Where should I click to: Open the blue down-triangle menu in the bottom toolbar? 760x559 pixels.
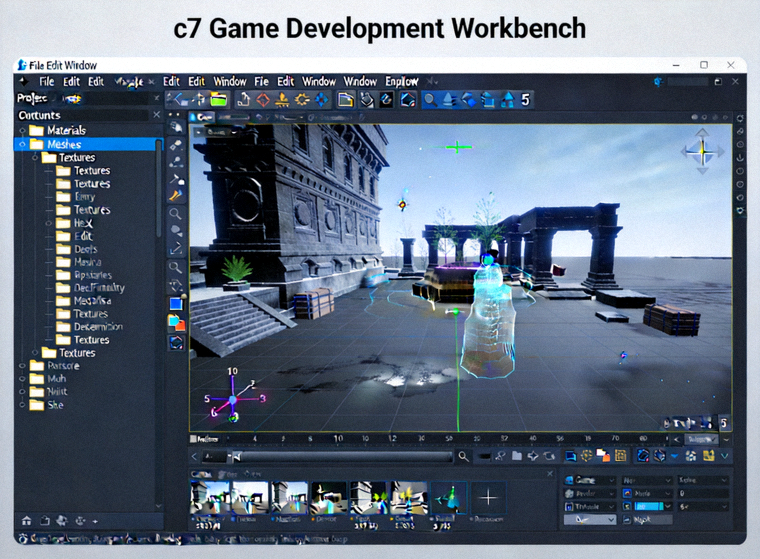(674, 456)
